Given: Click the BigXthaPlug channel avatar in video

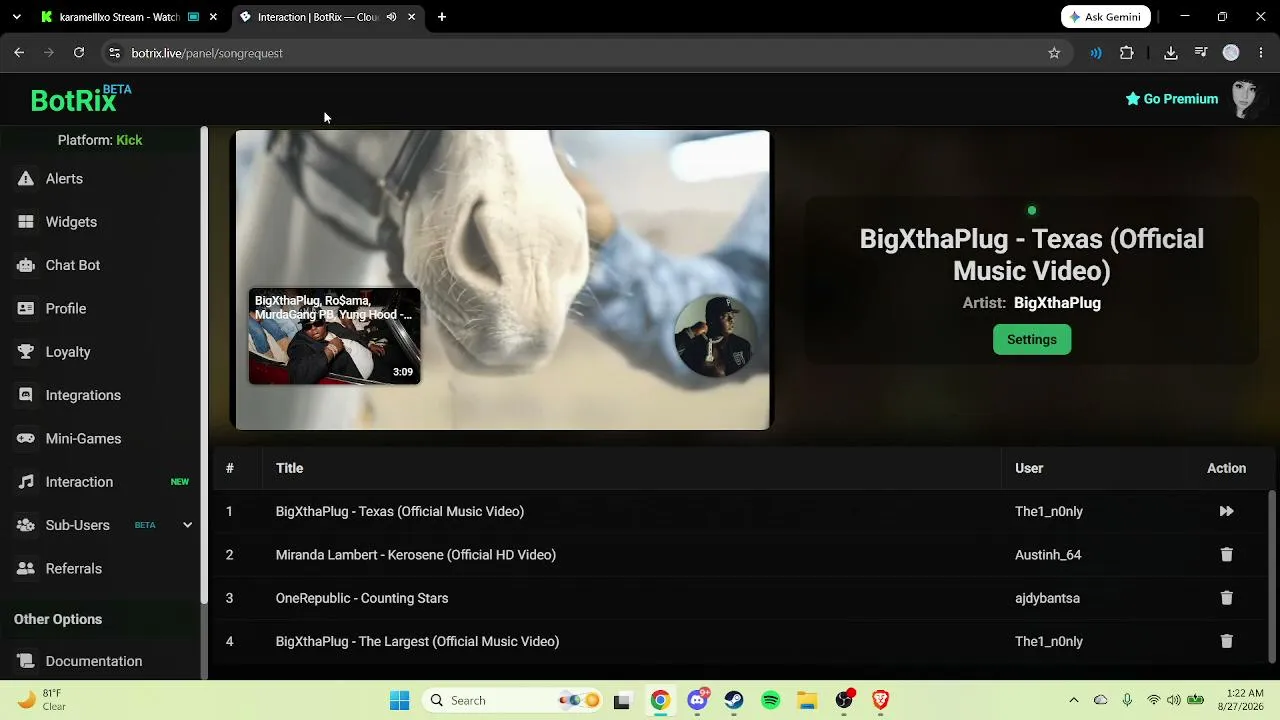Looking at the screenshot, I should pyautogui.click(x=714, y=335).
